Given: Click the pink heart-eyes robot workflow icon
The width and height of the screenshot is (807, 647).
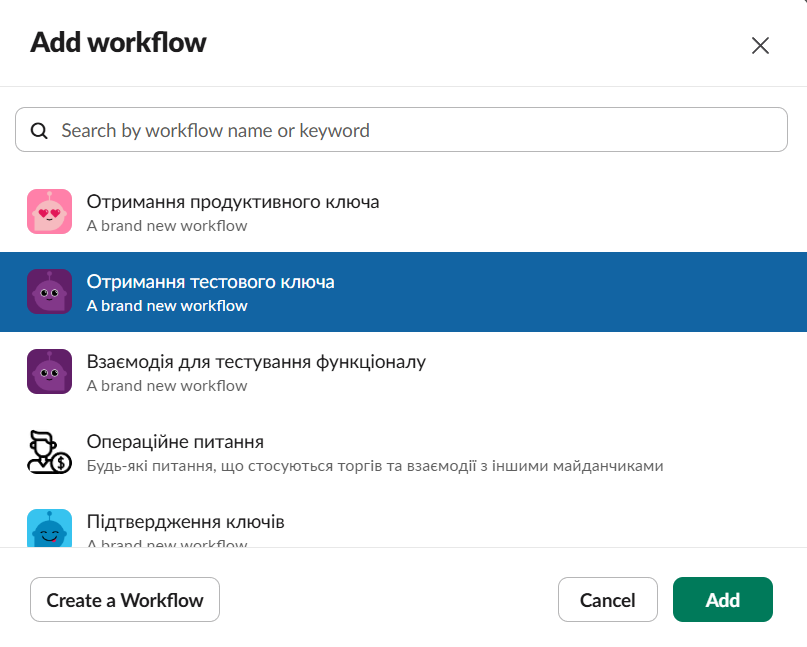Looking at the screenshot, I should click(49, 211).
